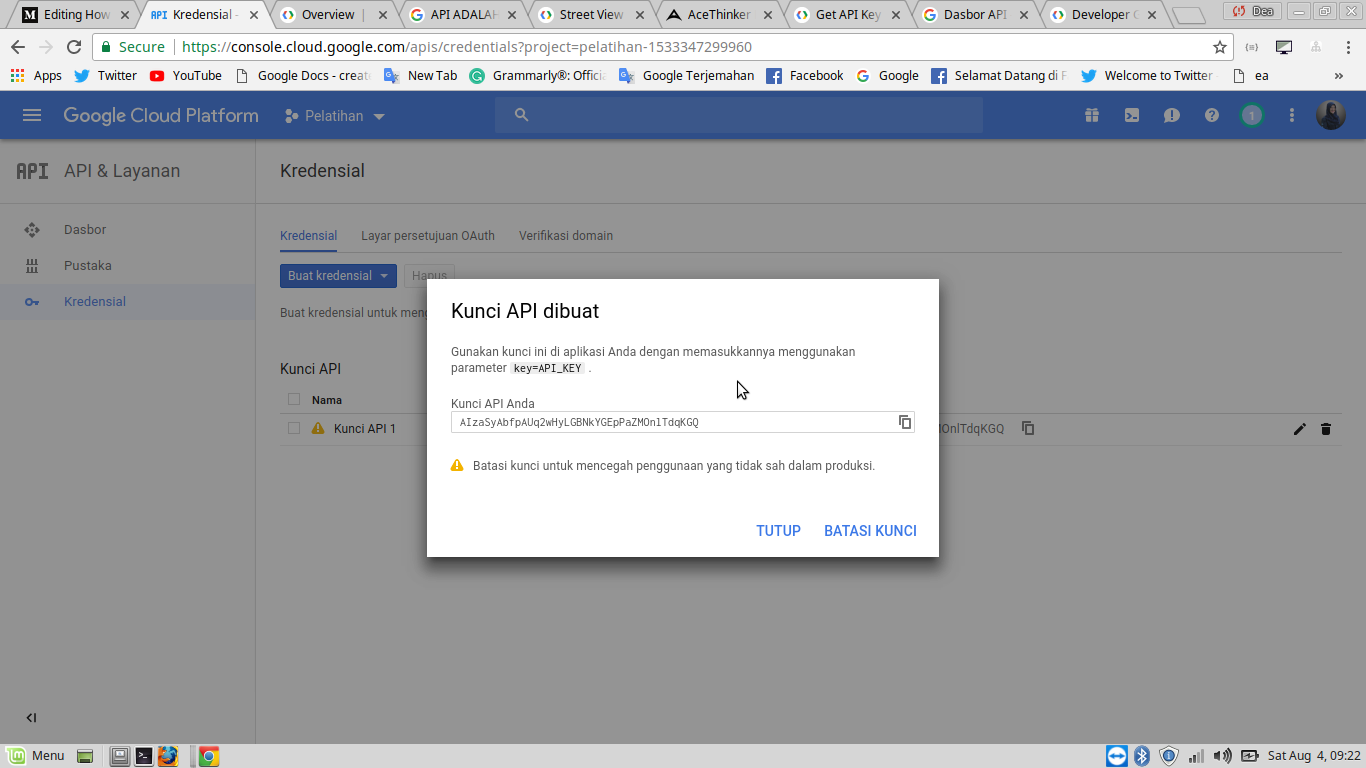Open the Google Cloud products grid icon

(1091, 115)
